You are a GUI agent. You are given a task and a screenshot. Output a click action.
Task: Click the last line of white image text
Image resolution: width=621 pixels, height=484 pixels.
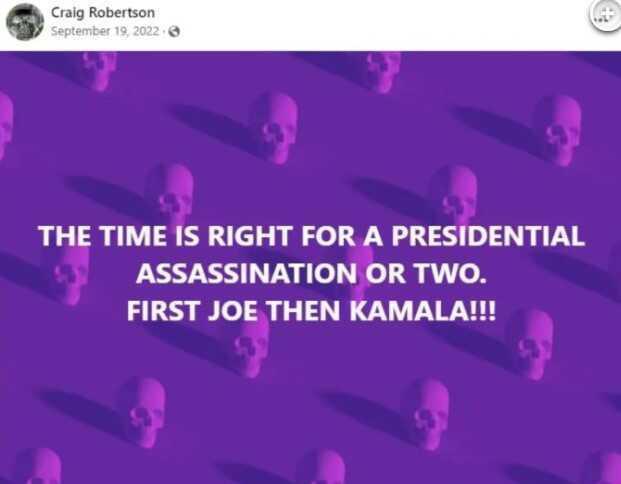coord(310,310)
